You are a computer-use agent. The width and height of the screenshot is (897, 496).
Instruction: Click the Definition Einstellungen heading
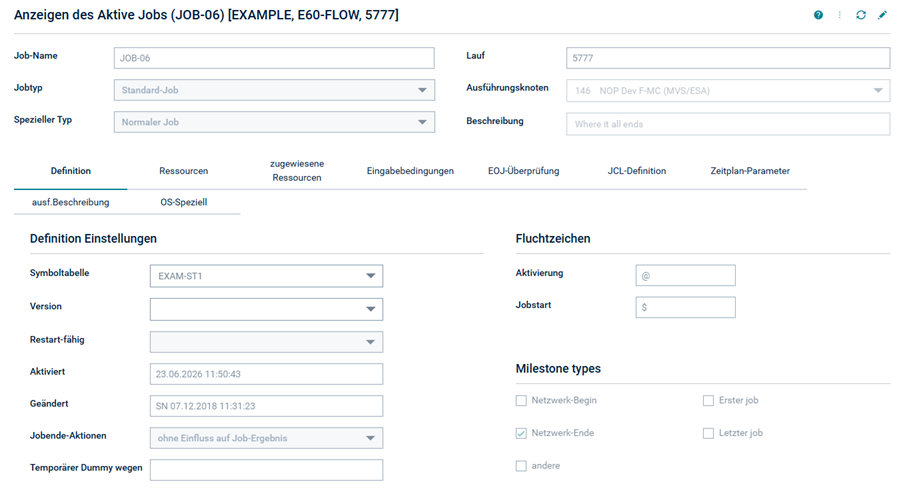93,239
